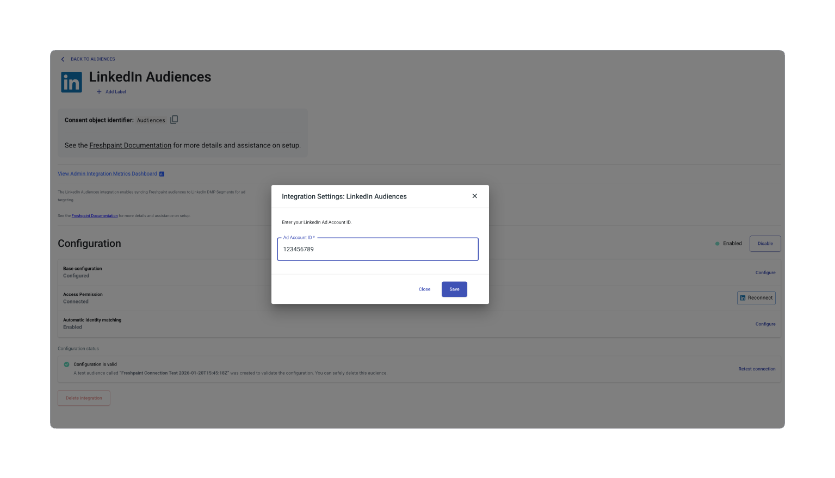Close the Integration Settings dialog with X
This screenshot has height=478, width=835.
[474, 196]
